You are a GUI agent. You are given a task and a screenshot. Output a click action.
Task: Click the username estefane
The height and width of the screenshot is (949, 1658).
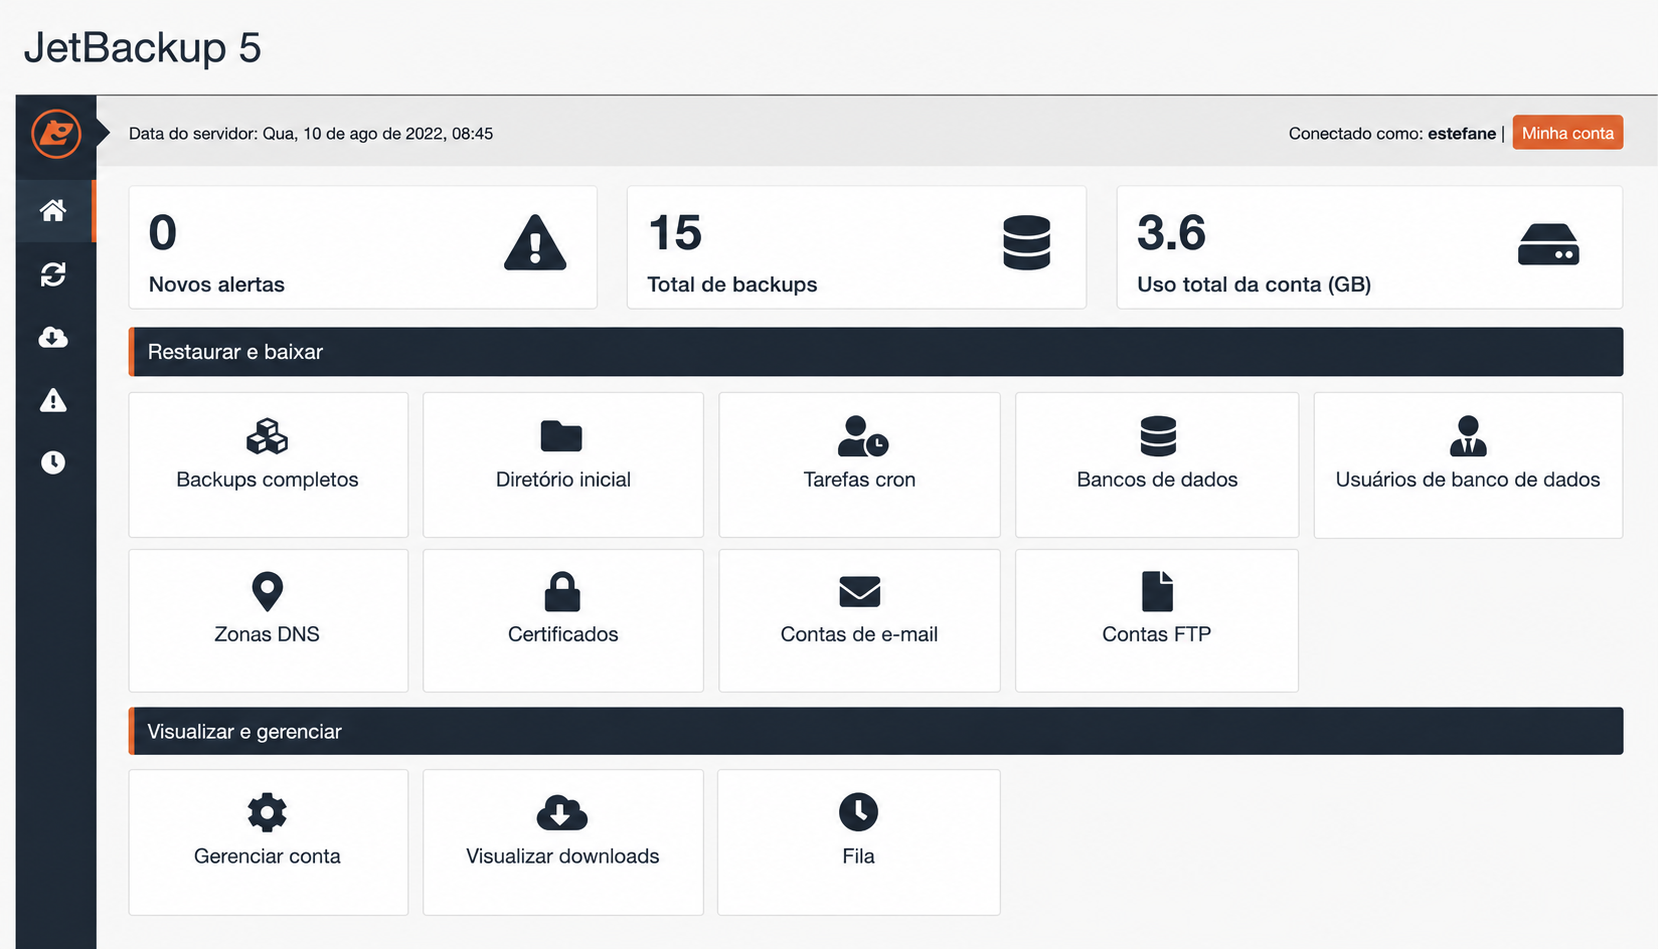coord(1462,133)
